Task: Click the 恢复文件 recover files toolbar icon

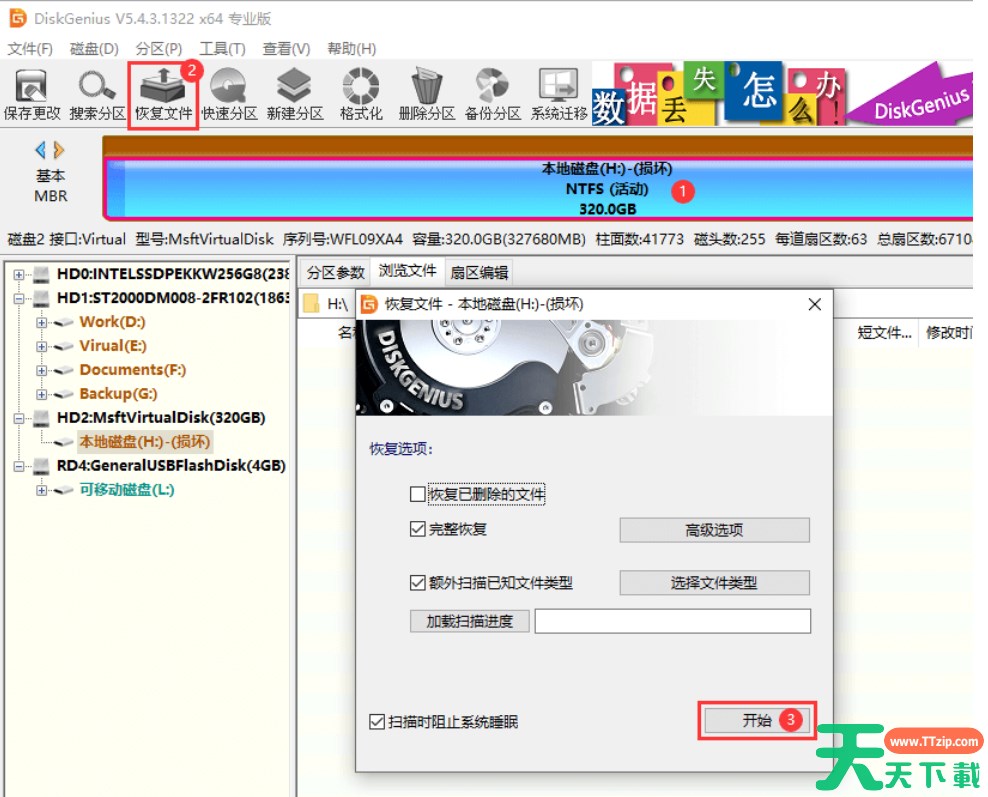Action: tap(163, 95)
